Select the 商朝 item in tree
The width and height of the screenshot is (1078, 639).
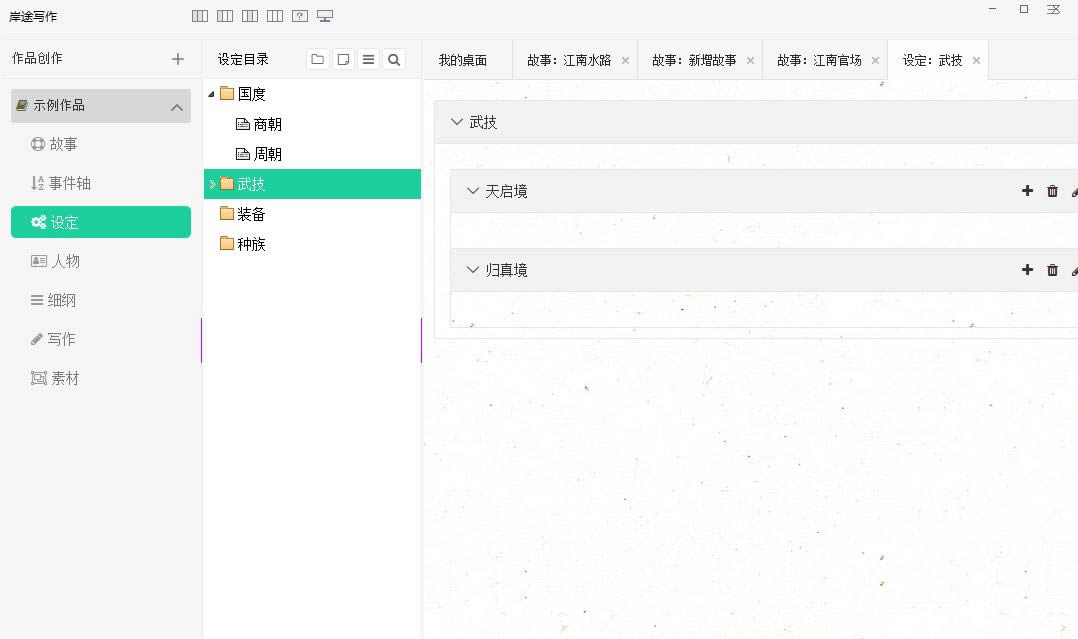click(x=267, y=124)
